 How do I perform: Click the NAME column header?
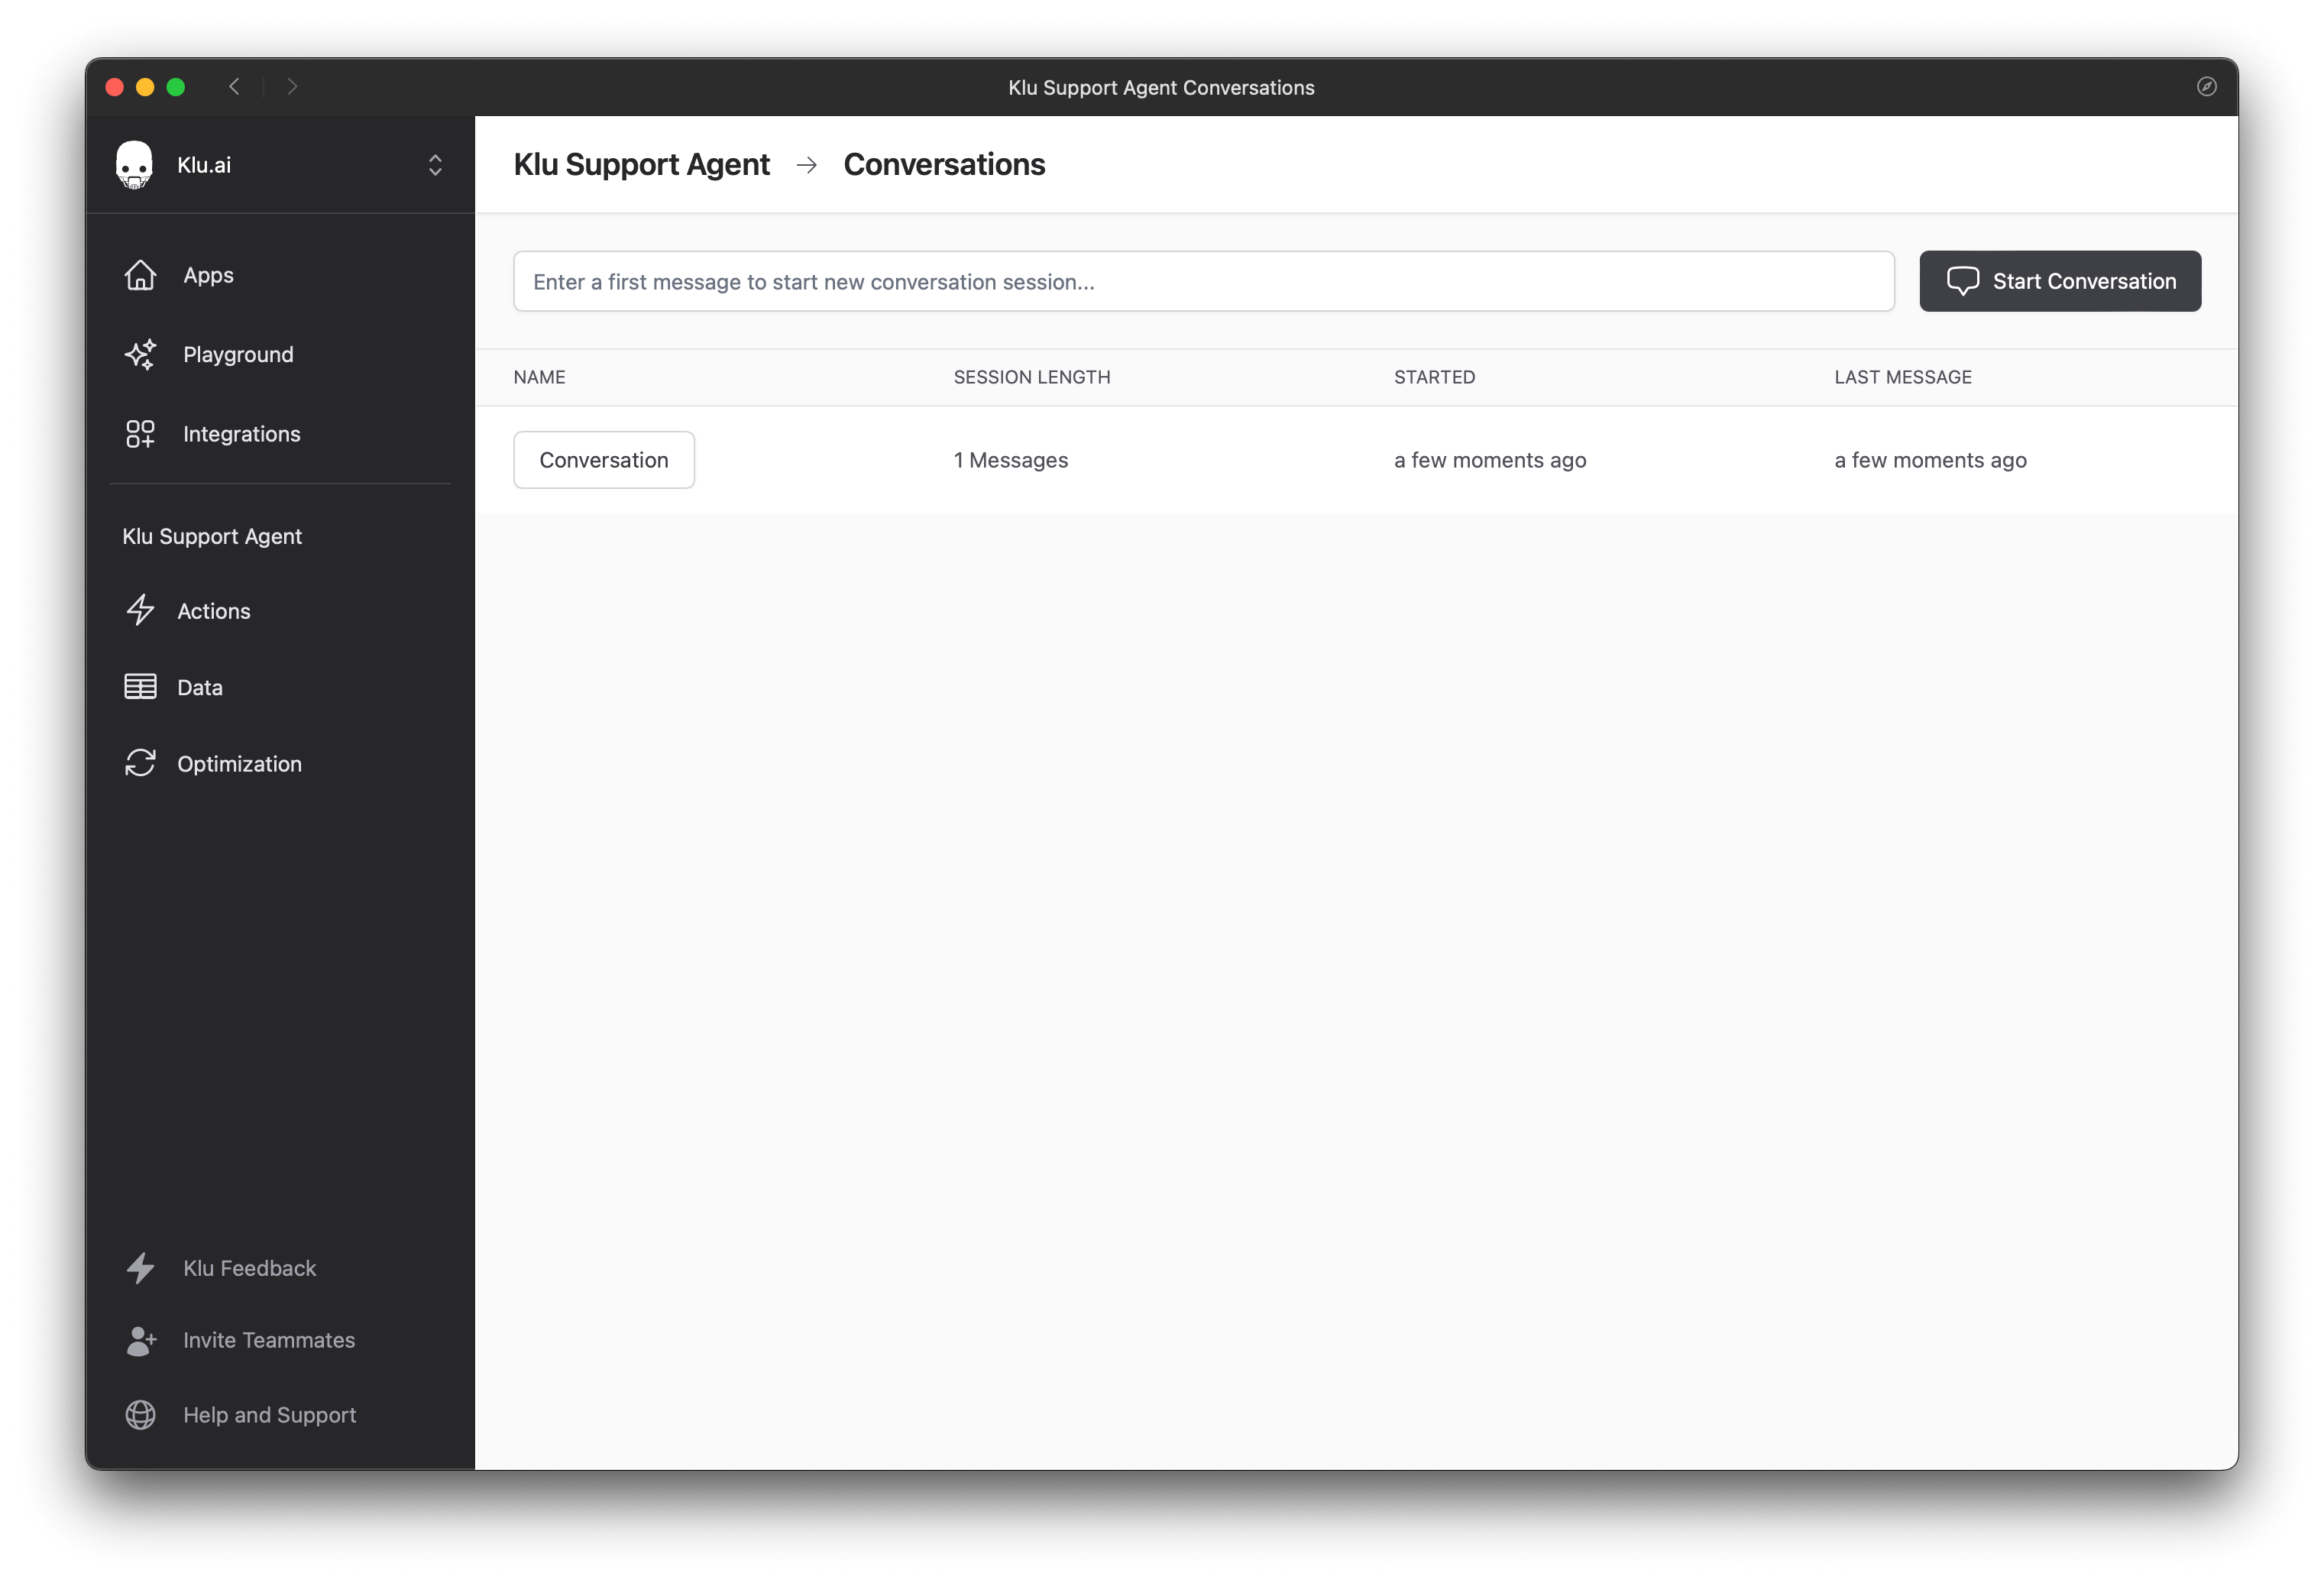(539, 377)
